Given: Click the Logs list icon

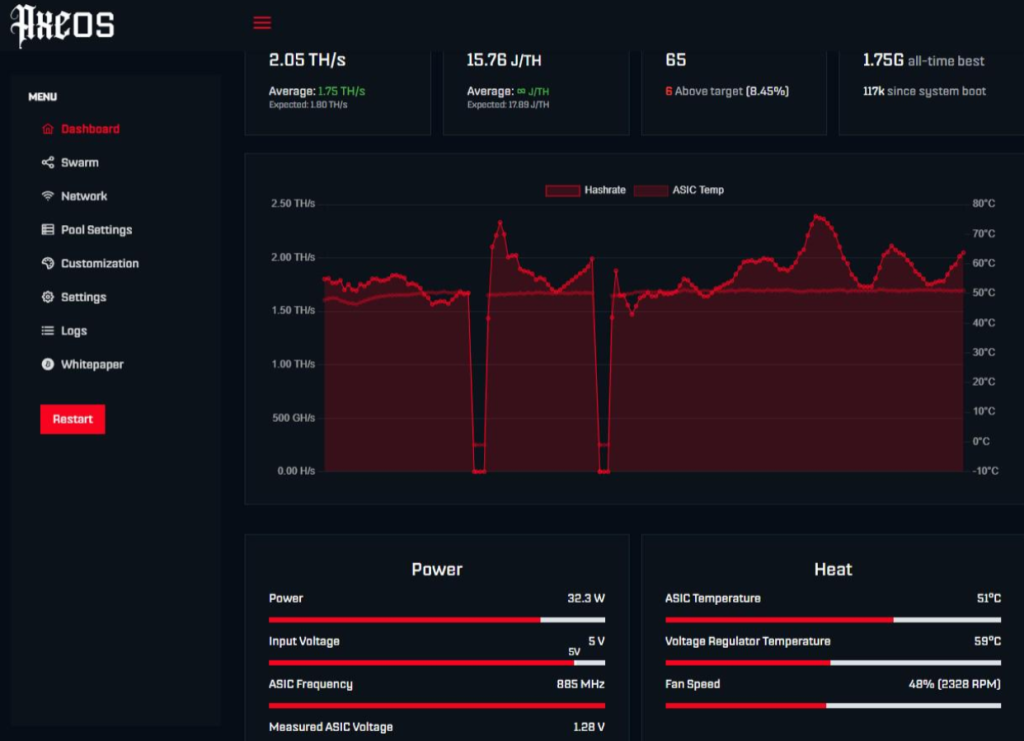Looking at the screenshot, I should [x=48, y=330].
